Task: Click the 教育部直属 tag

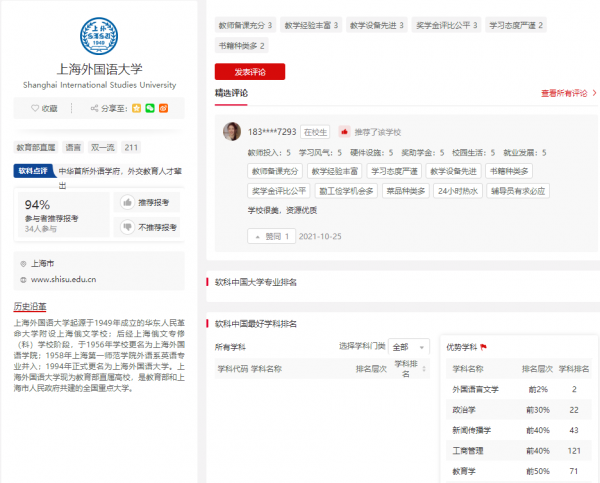Action: (36, 147)
